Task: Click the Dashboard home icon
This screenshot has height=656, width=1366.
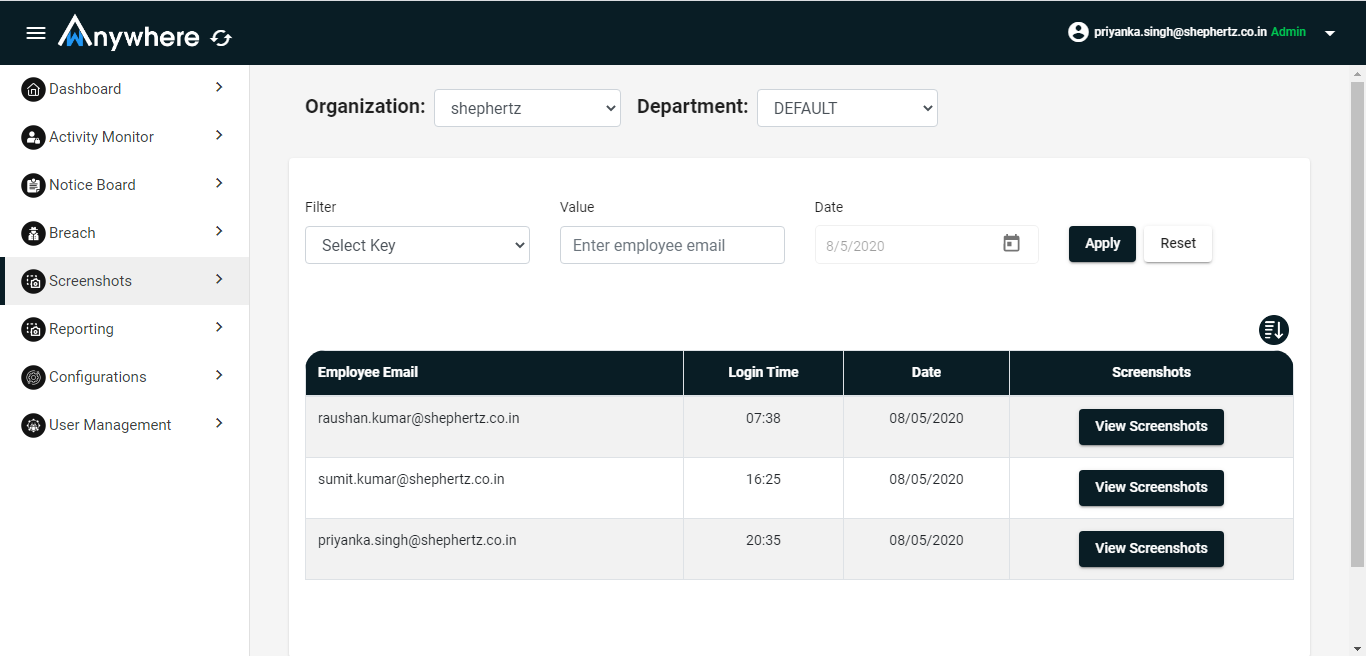Action: (x=33, y=89)
